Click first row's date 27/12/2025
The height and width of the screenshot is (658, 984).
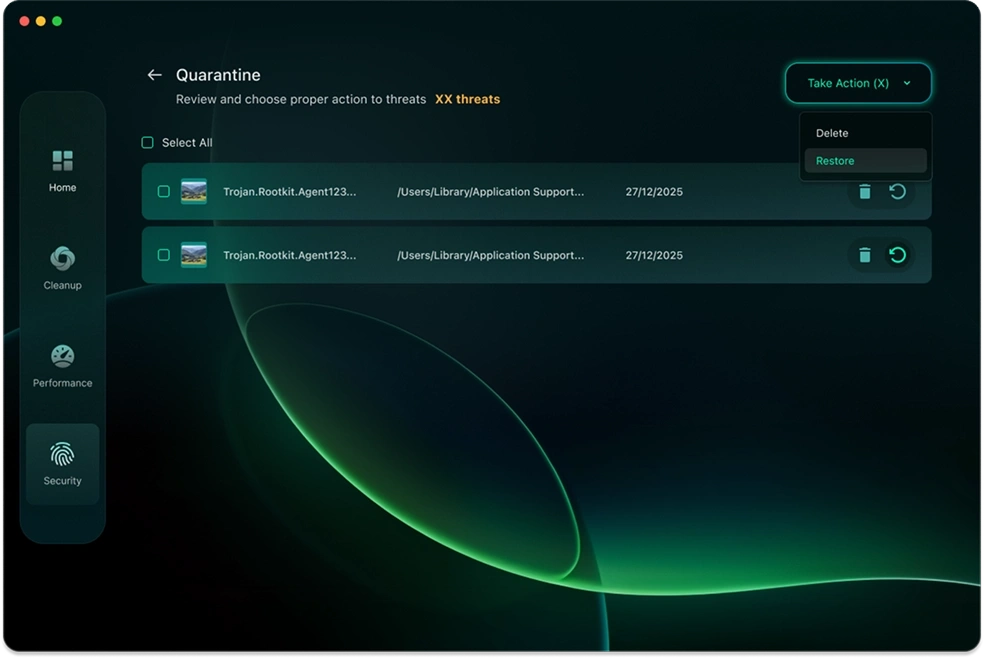tap(654, 192)
